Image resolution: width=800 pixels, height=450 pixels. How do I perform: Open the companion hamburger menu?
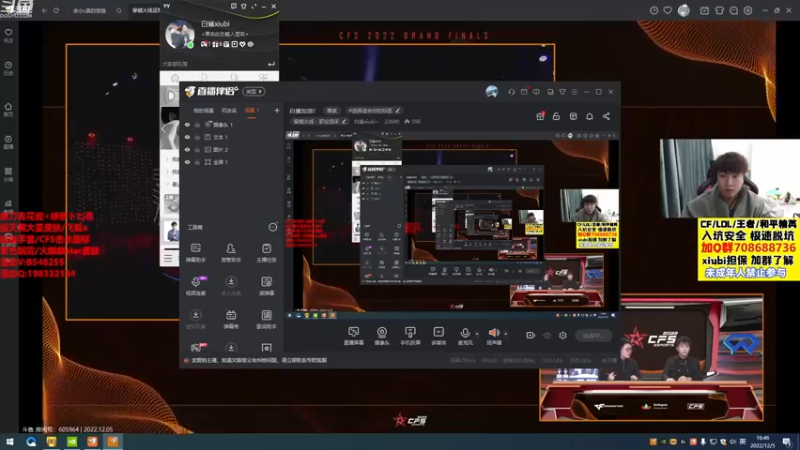574,92
